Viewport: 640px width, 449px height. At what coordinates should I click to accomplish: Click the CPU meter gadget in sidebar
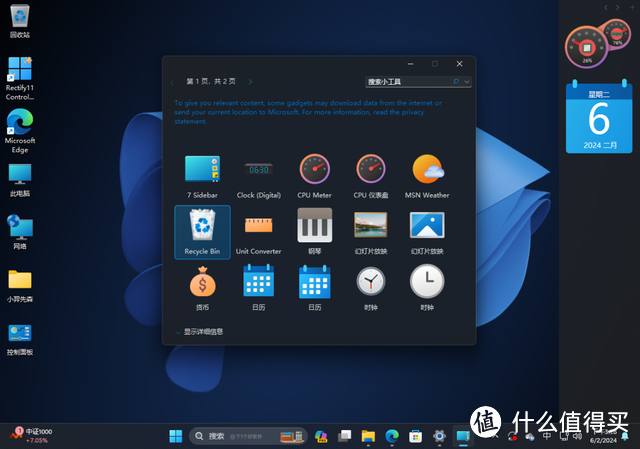(x=598, y=44)
